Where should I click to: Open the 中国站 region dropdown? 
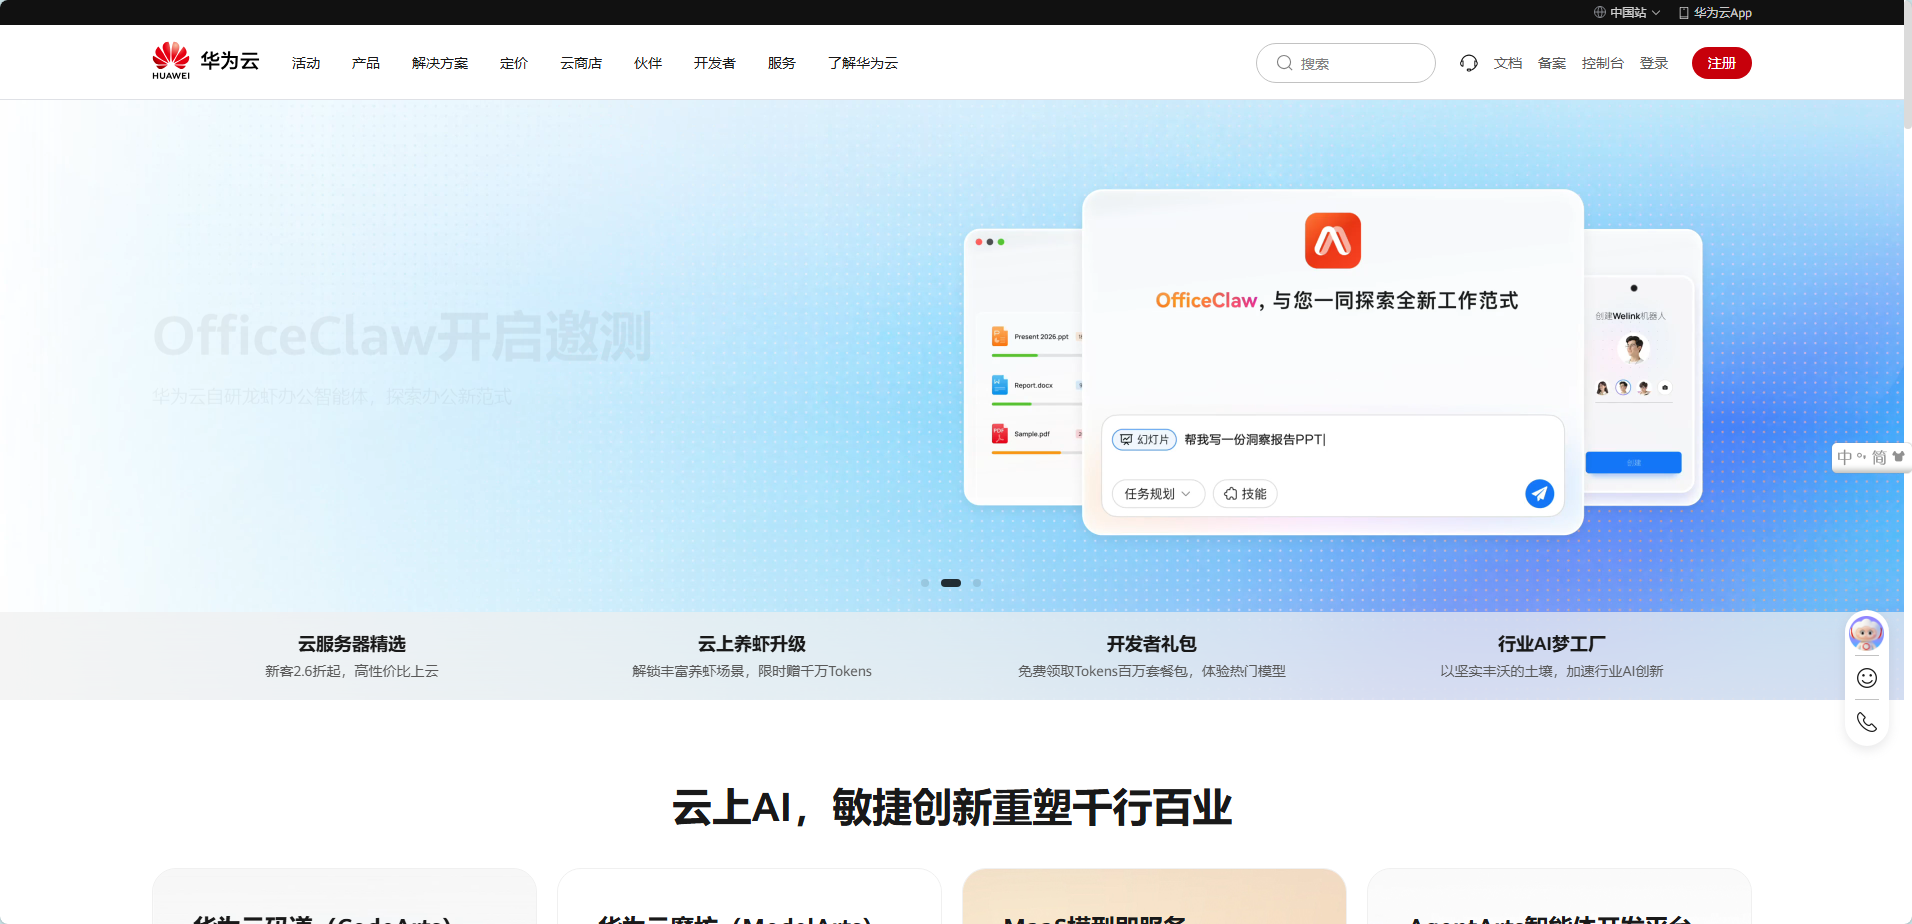1628,13
